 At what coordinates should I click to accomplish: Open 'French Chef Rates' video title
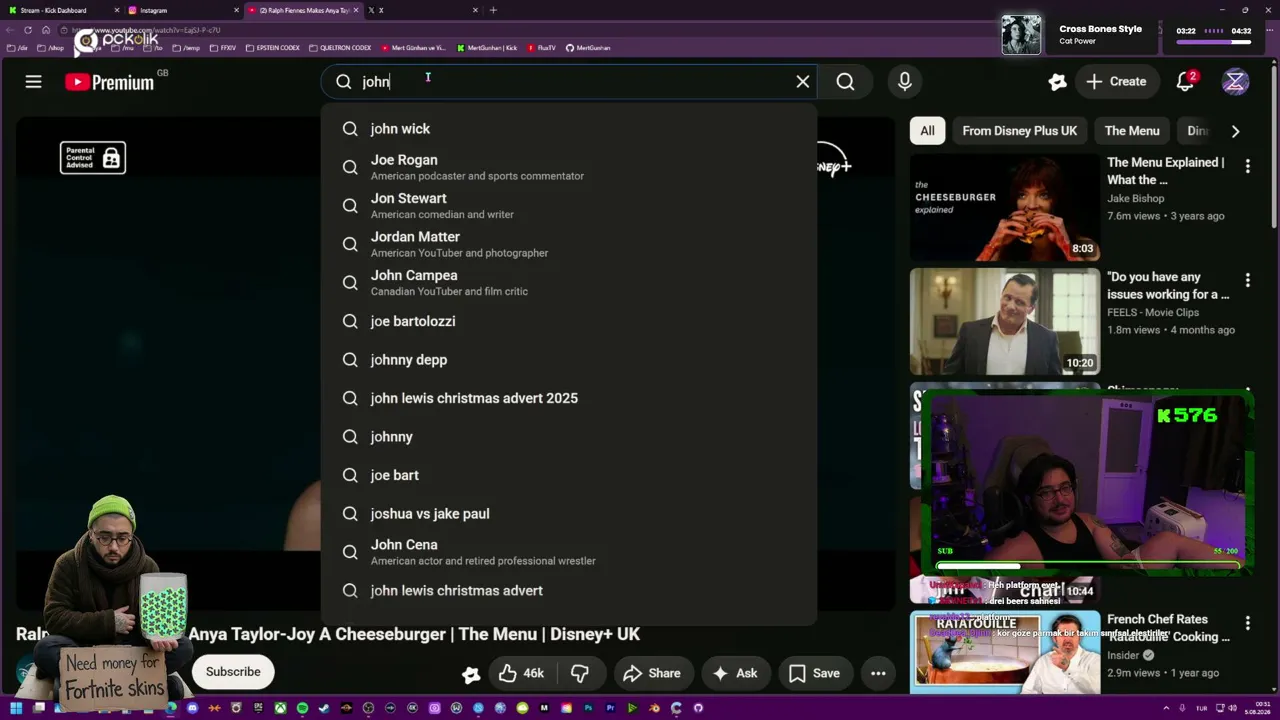(x=1168, y=628)
